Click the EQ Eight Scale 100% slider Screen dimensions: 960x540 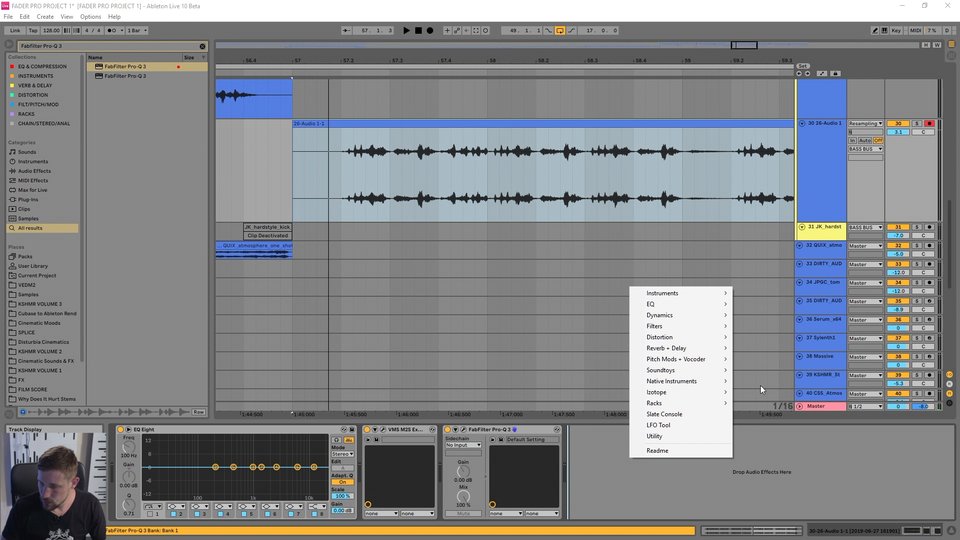pos(342,496)
